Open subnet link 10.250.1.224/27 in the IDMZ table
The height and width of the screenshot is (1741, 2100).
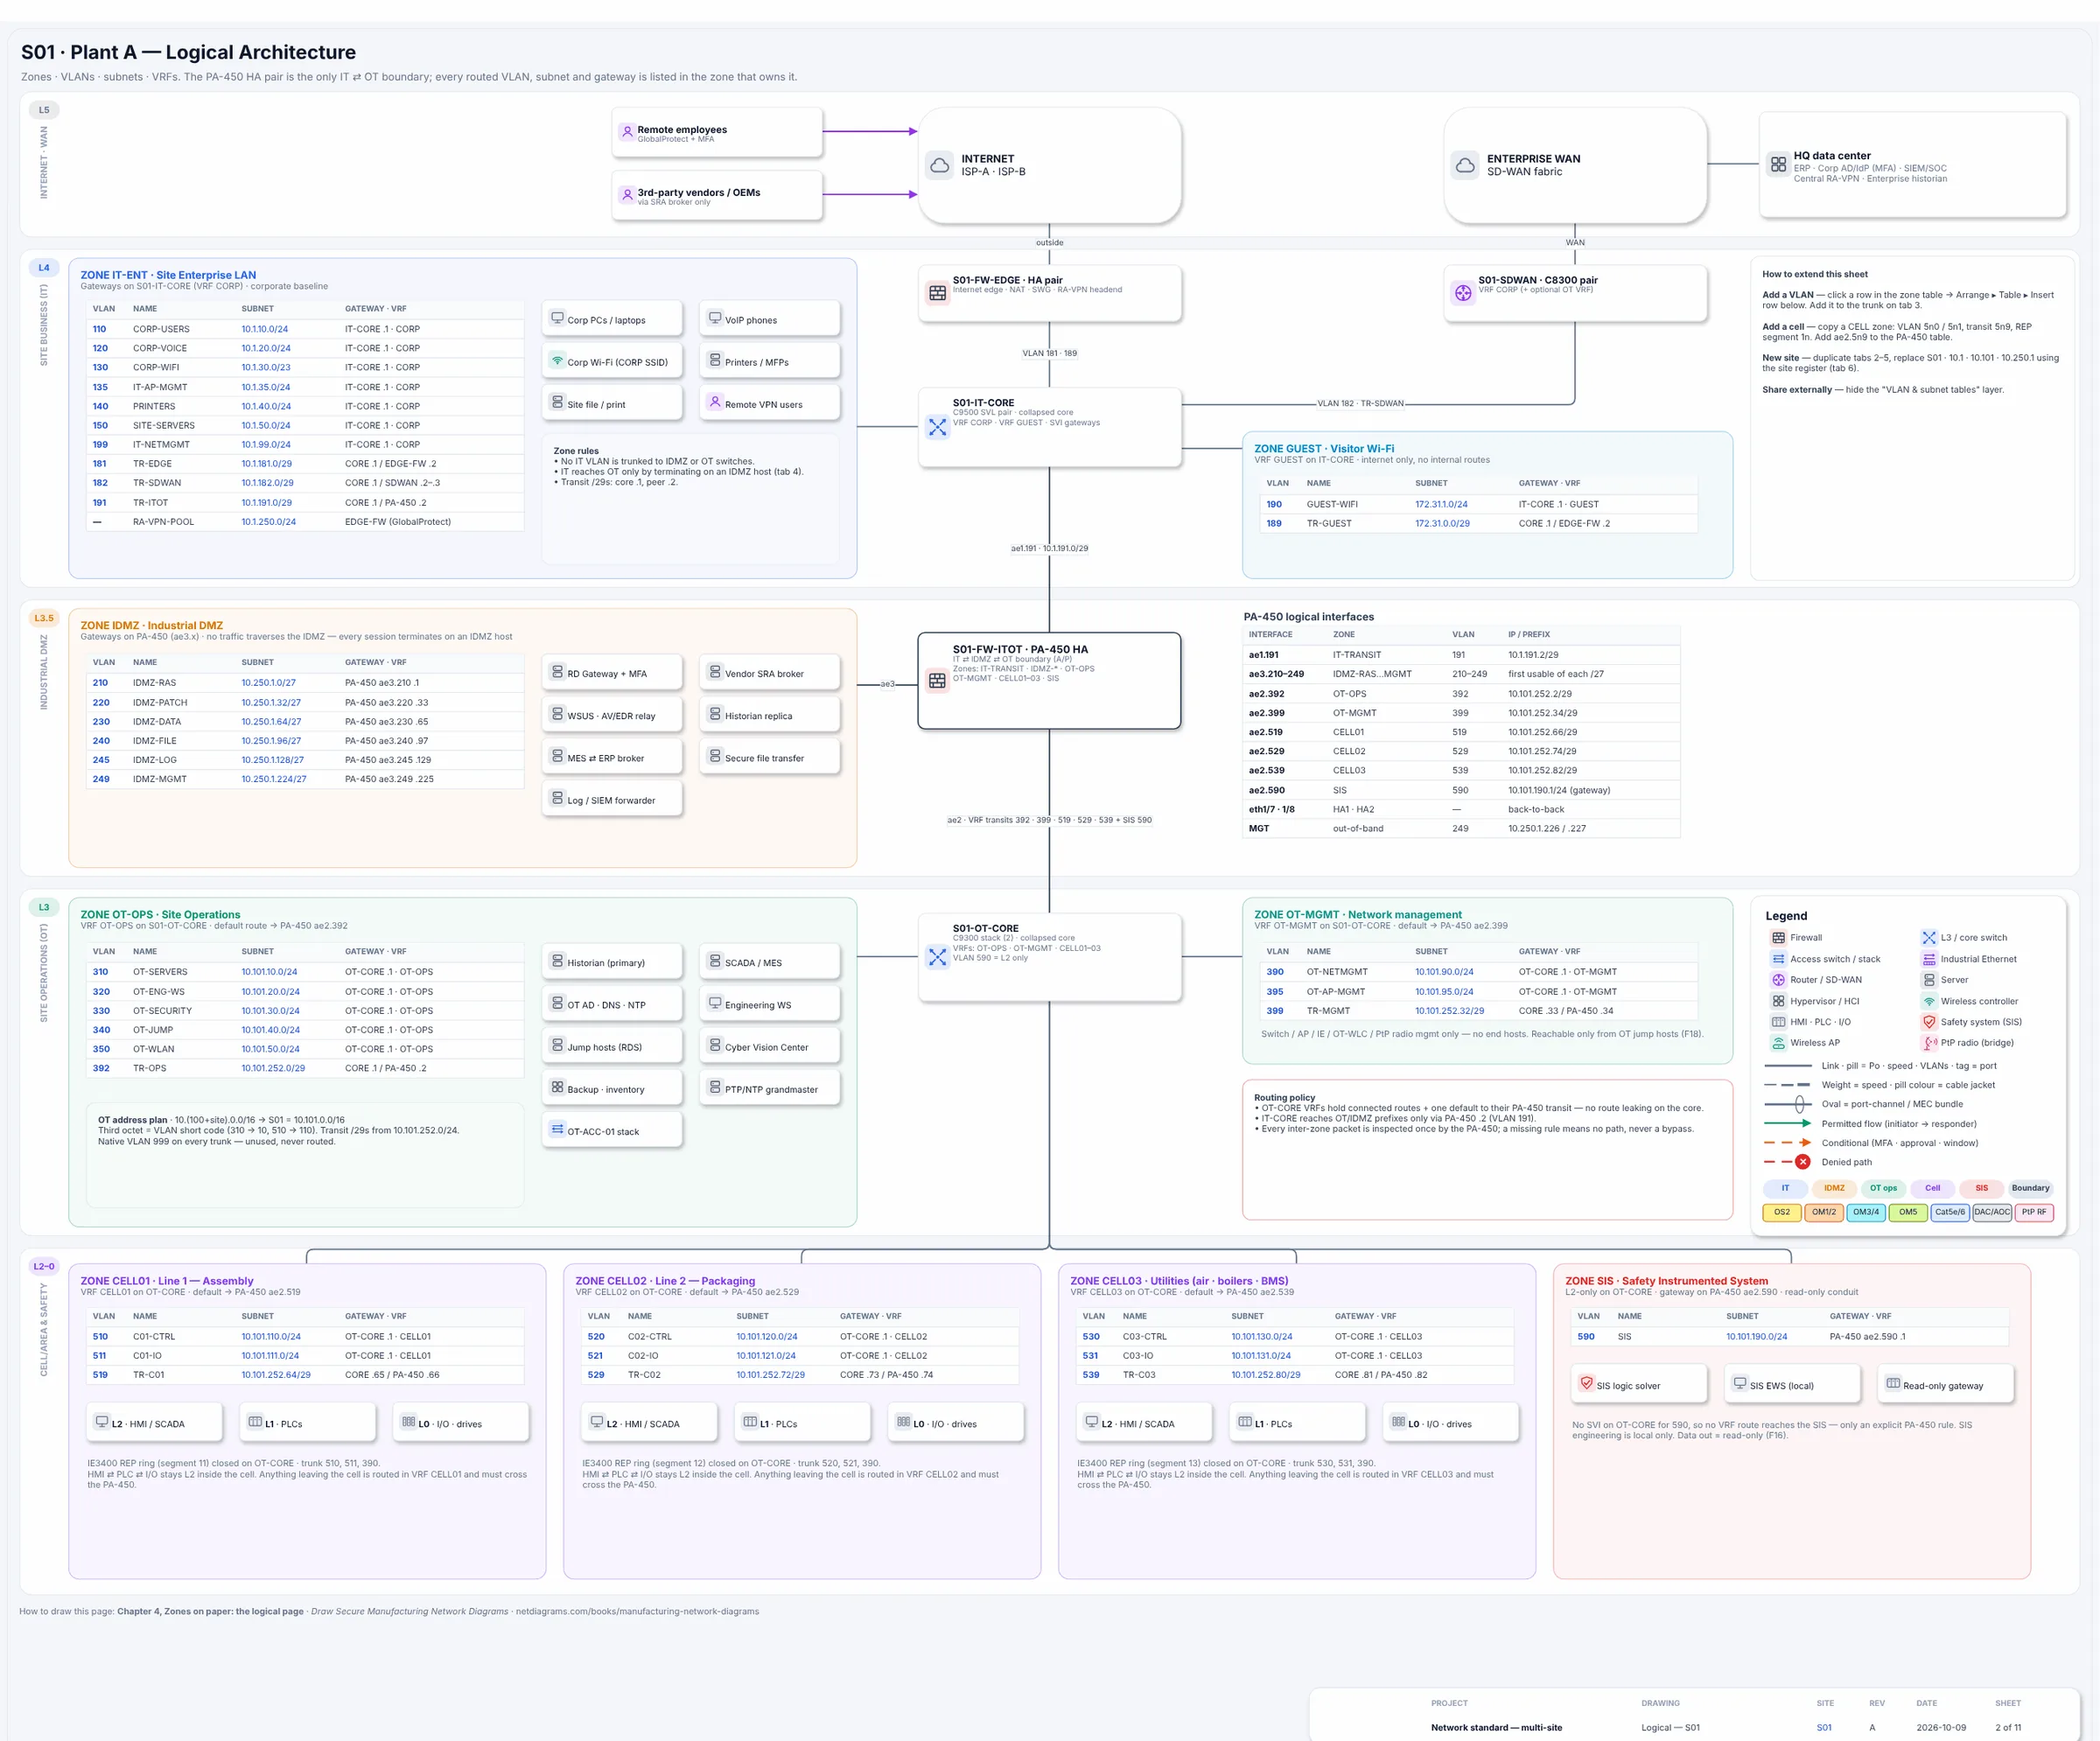pyautogui.click(x=273, y=779)
